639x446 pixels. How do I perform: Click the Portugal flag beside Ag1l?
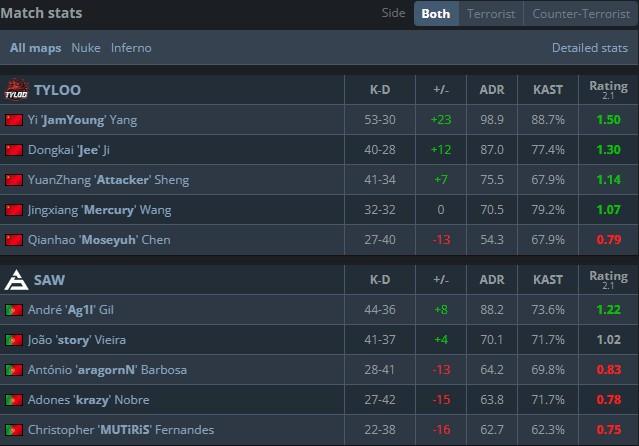coord(14,310)
